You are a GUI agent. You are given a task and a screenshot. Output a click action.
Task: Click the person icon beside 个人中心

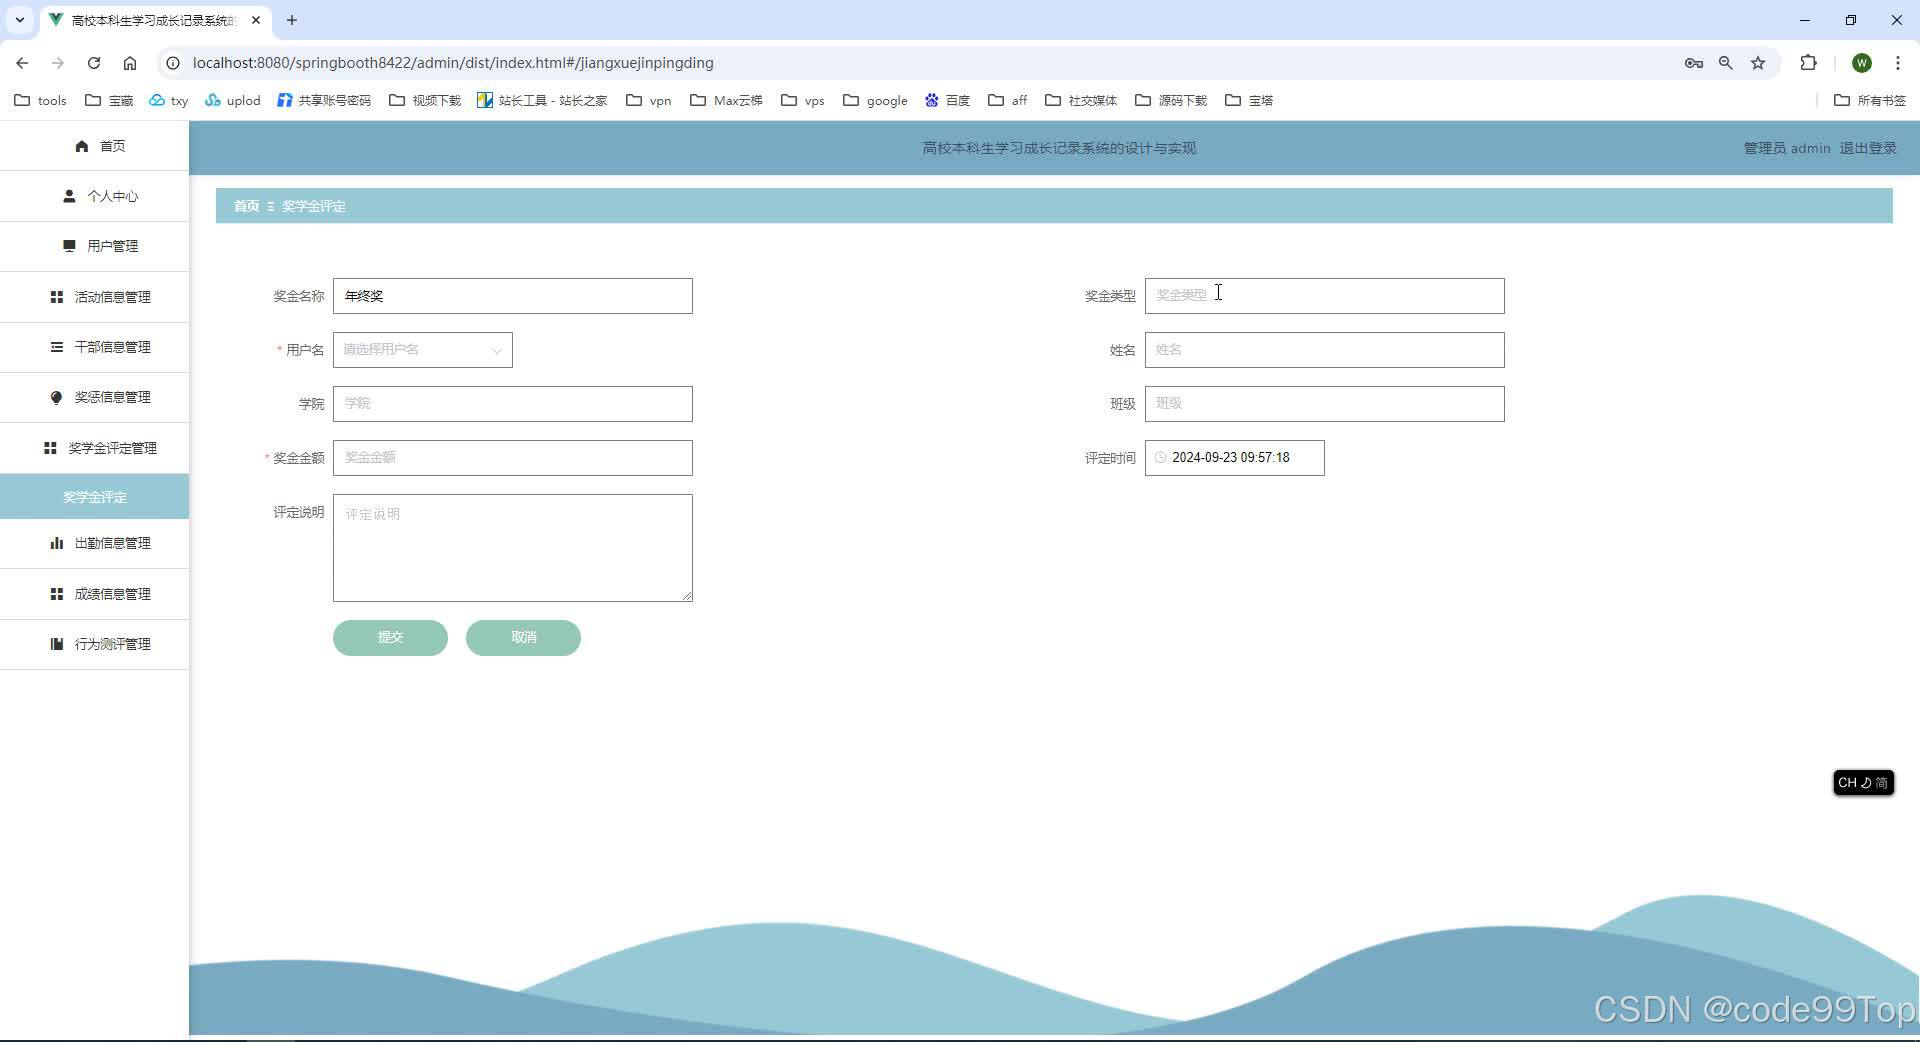[67, 196]
